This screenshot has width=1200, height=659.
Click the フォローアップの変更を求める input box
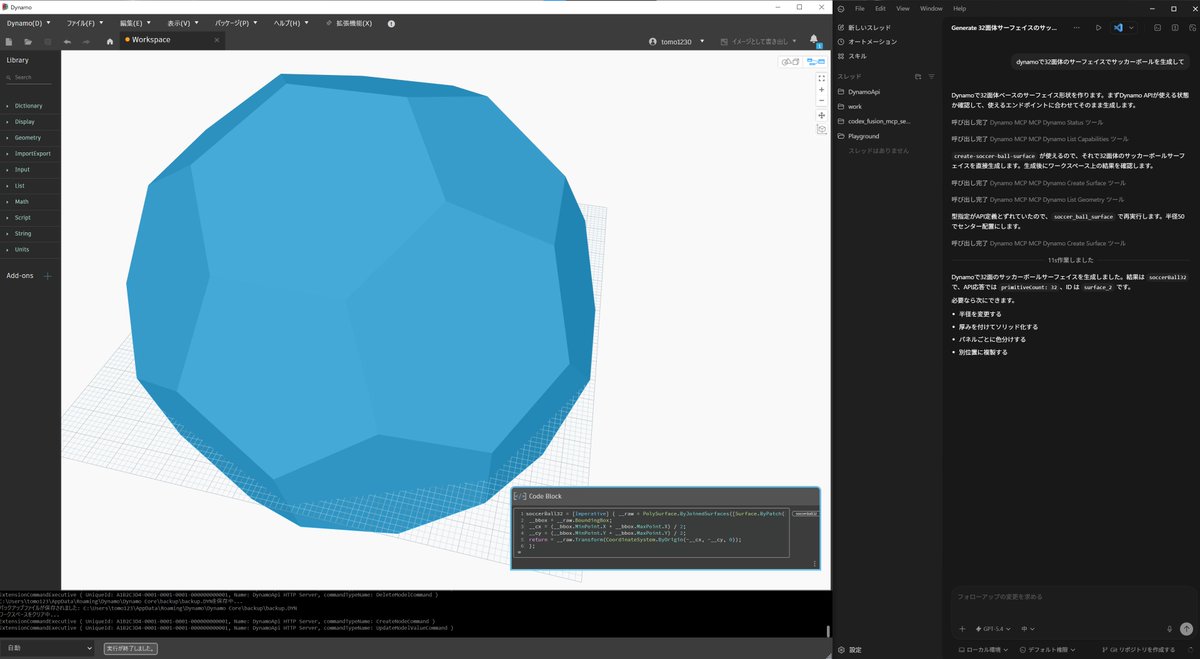tap(1072, 597)
